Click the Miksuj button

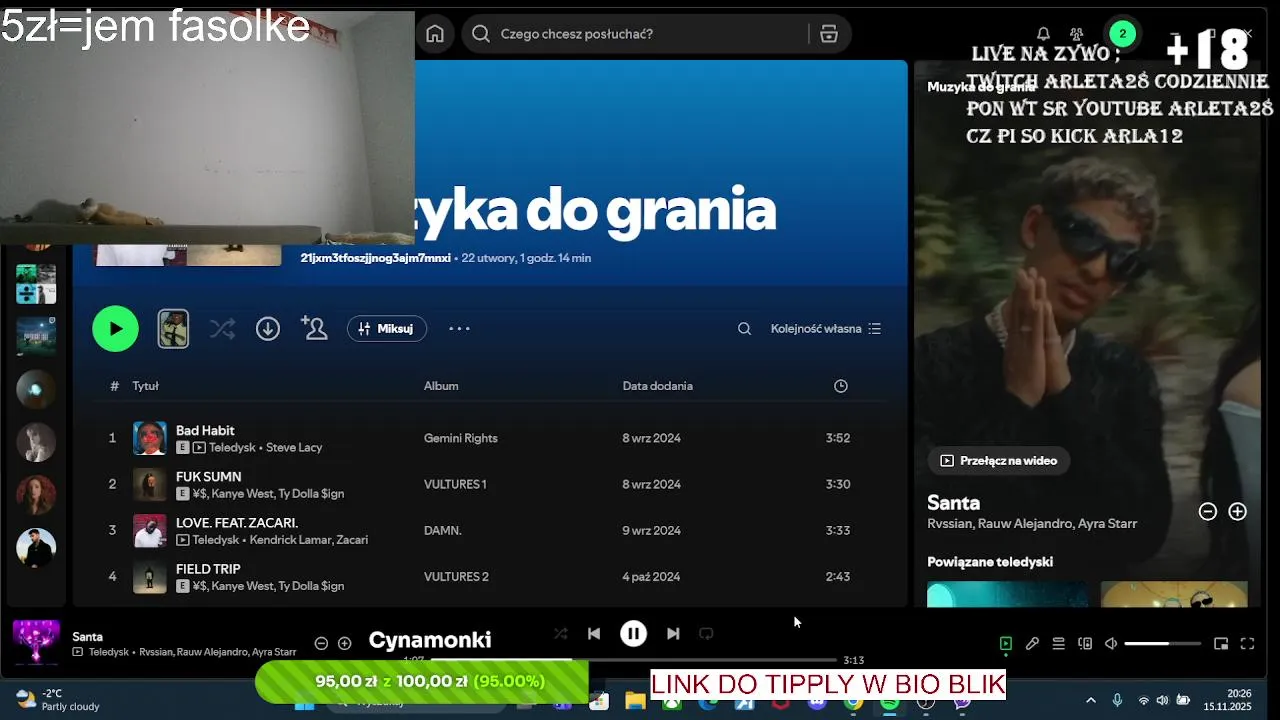[x=387, y=328]
